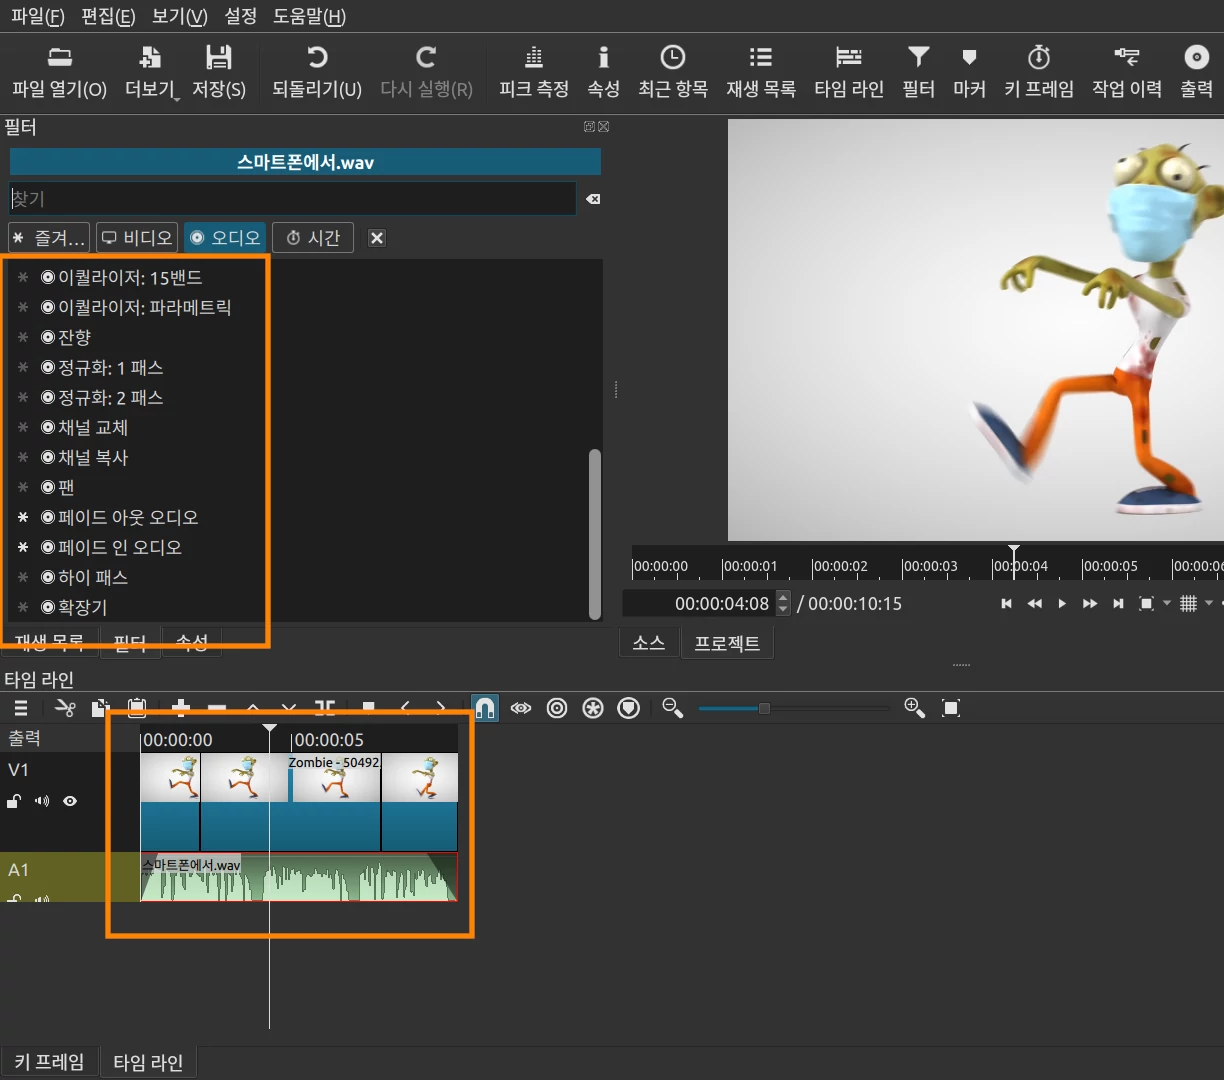
Task: Fast forward playback in the player
Action: [1090, 603]
